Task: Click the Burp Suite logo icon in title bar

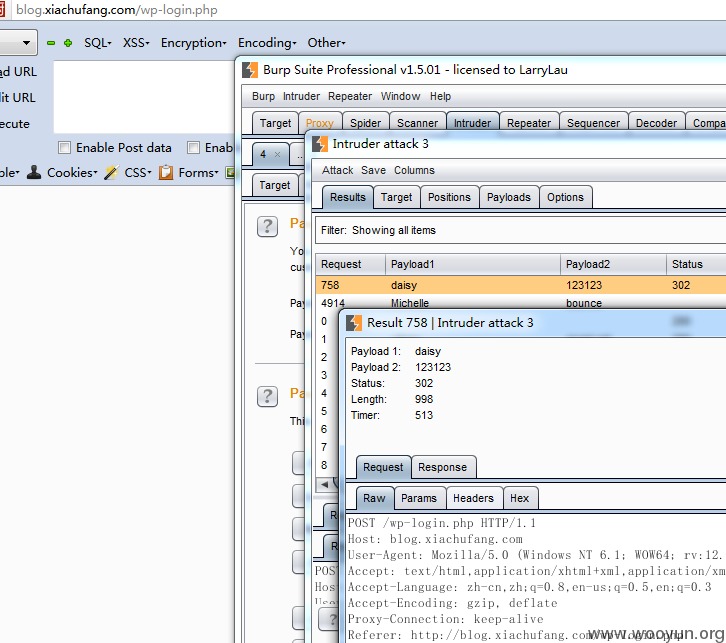Action: pos(250,70)
